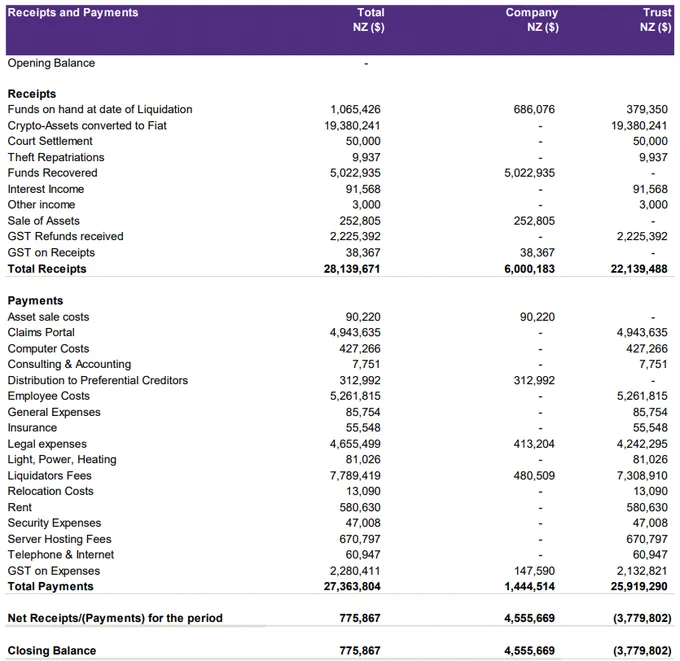Click 'Funds on hand at date of Liquidation' label
680x661 pixels.
point(100,109)
